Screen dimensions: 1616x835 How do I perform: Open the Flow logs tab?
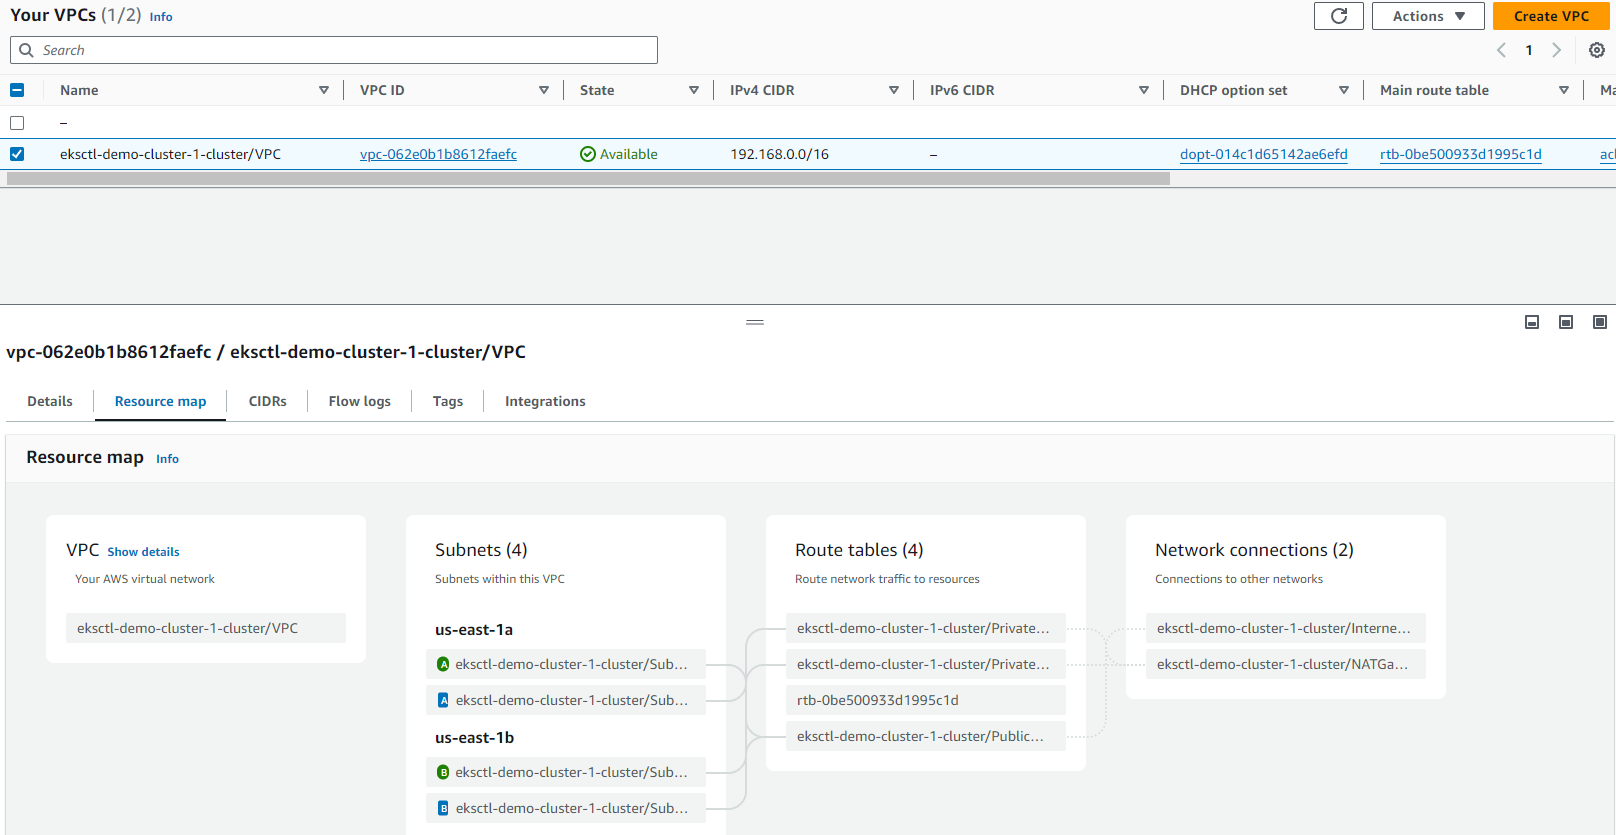[360, 401]
